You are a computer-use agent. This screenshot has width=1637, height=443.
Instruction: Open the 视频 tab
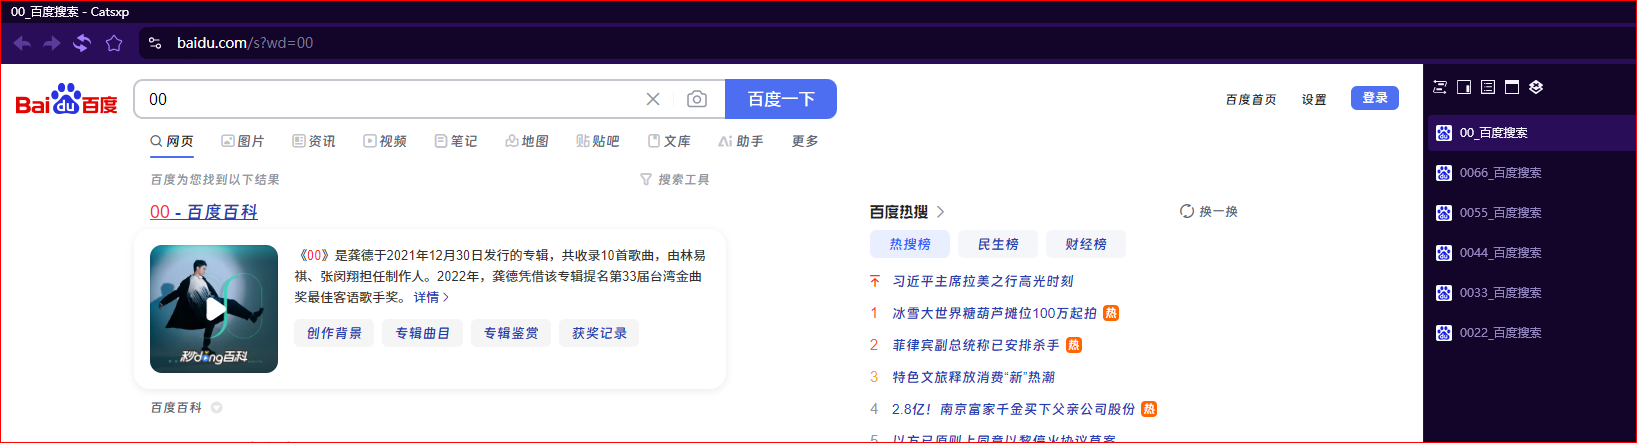click(x=385, y=141)
